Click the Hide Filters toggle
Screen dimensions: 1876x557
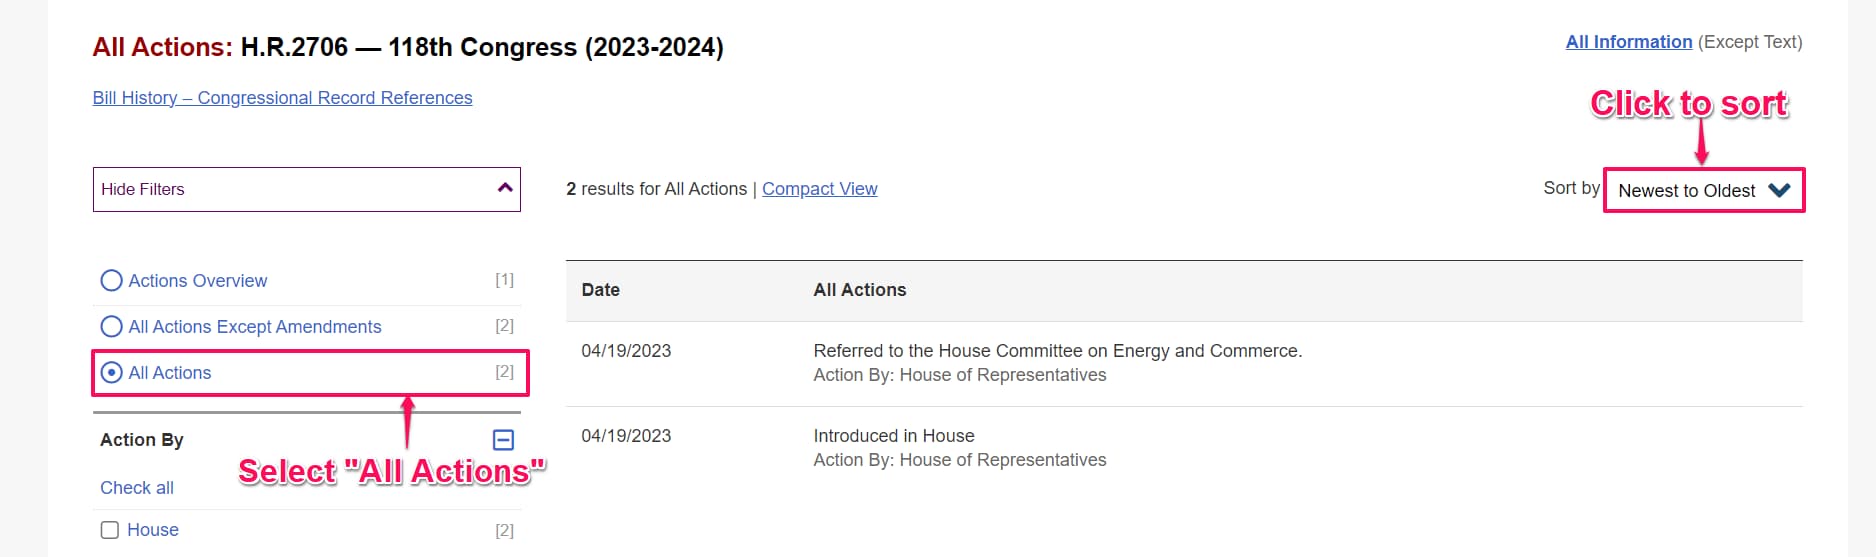(x=306, y=189)
